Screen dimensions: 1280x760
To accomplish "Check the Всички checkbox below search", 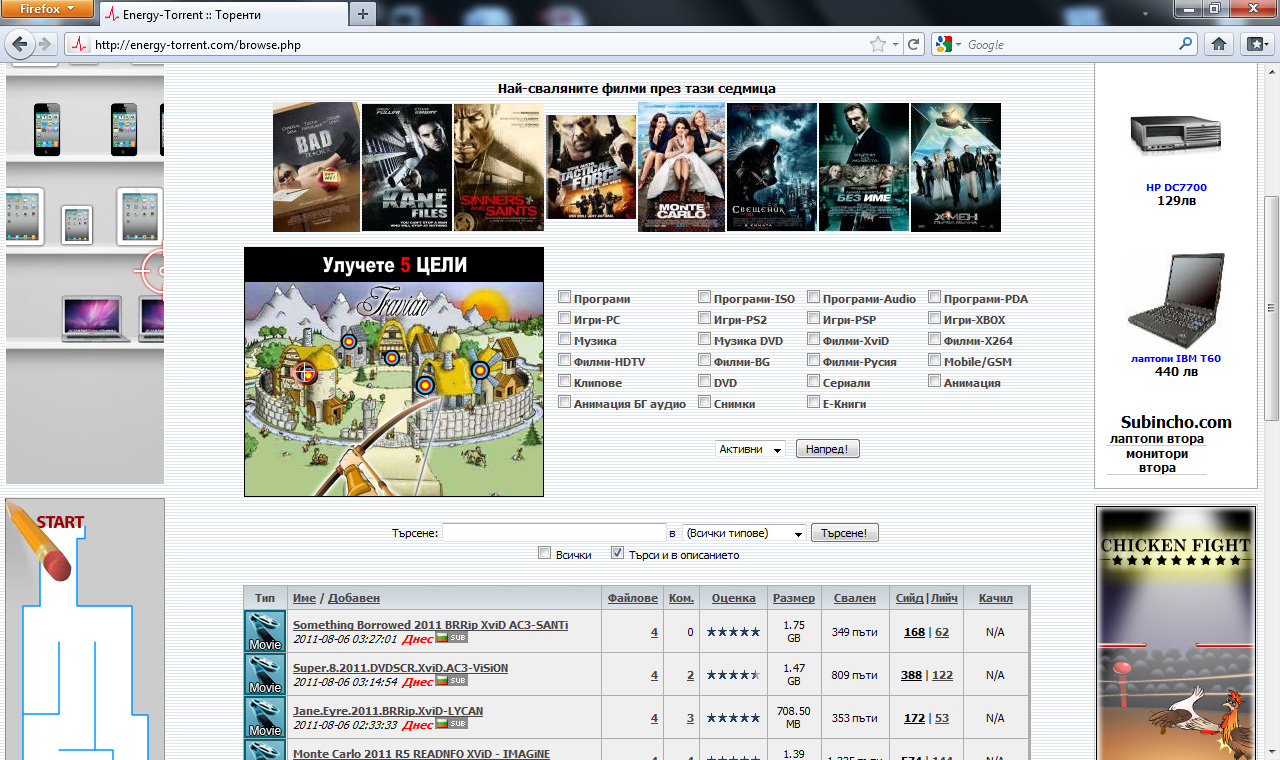I will 545,553.
